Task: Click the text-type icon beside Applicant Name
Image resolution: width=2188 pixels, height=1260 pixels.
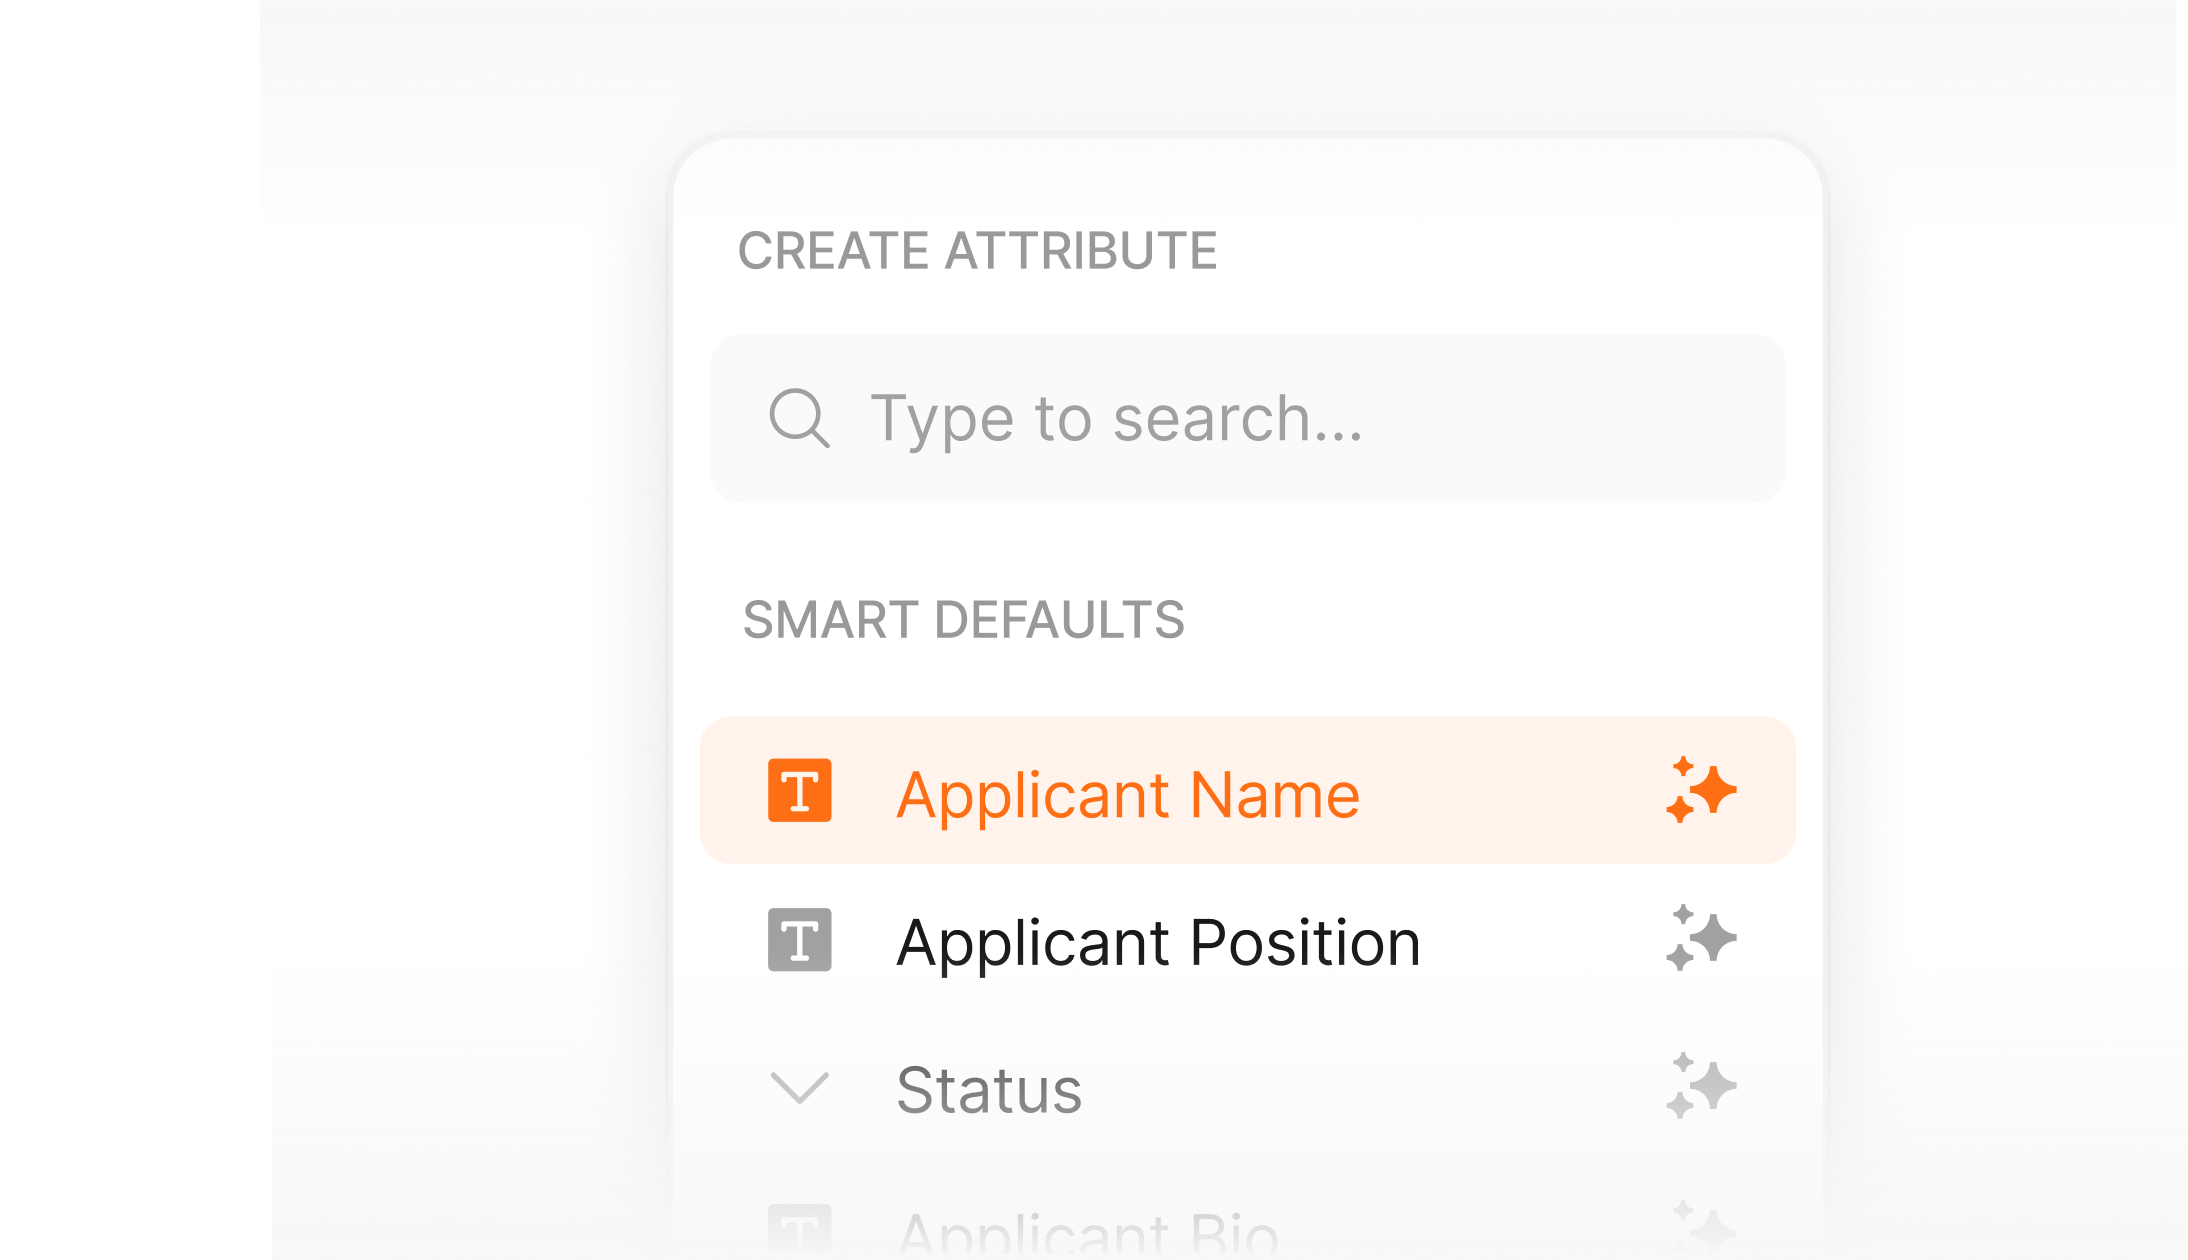Action: pos(798,791)
